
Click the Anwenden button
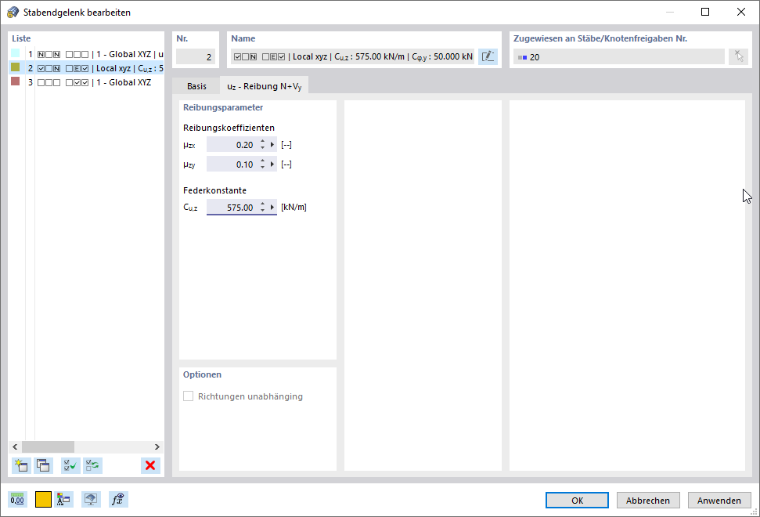click(x=719, y=501)
